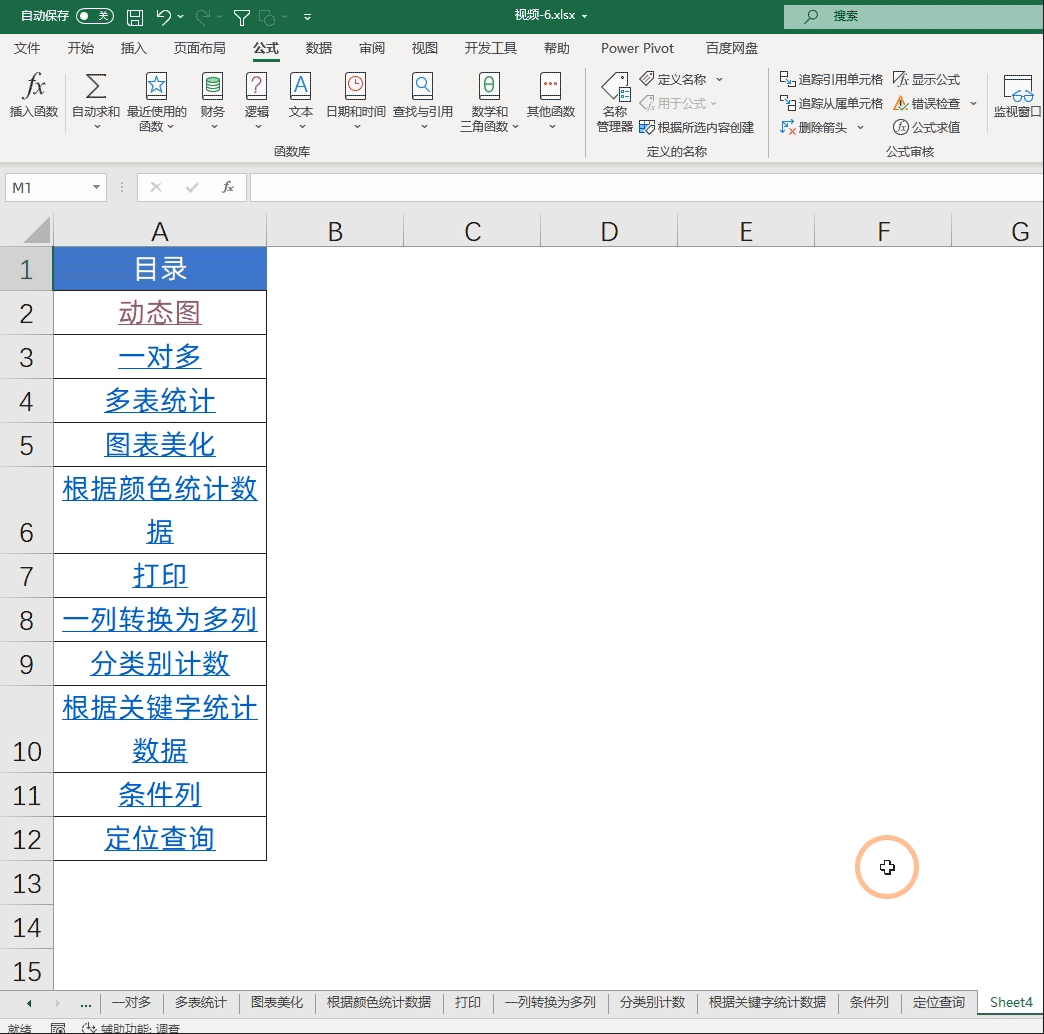Click inside the formula bar input
The height and width of the screenshot is (1034, 1044).
640,187
